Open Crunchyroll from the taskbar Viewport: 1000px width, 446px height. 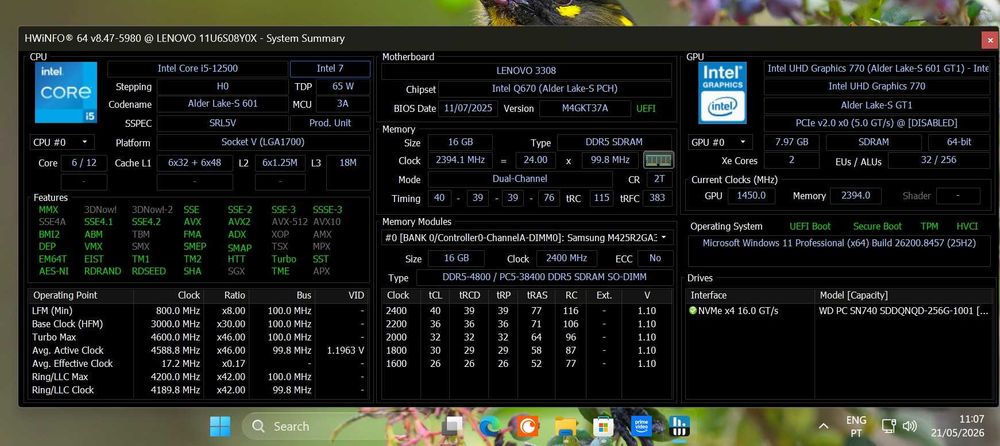pyautogui.click(x=527, y=426)
